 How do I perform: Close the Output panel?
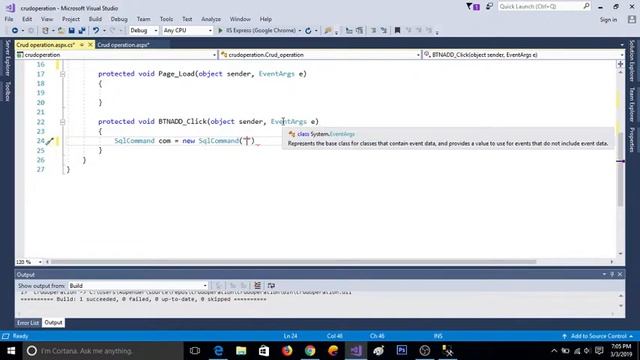(620, 274)
